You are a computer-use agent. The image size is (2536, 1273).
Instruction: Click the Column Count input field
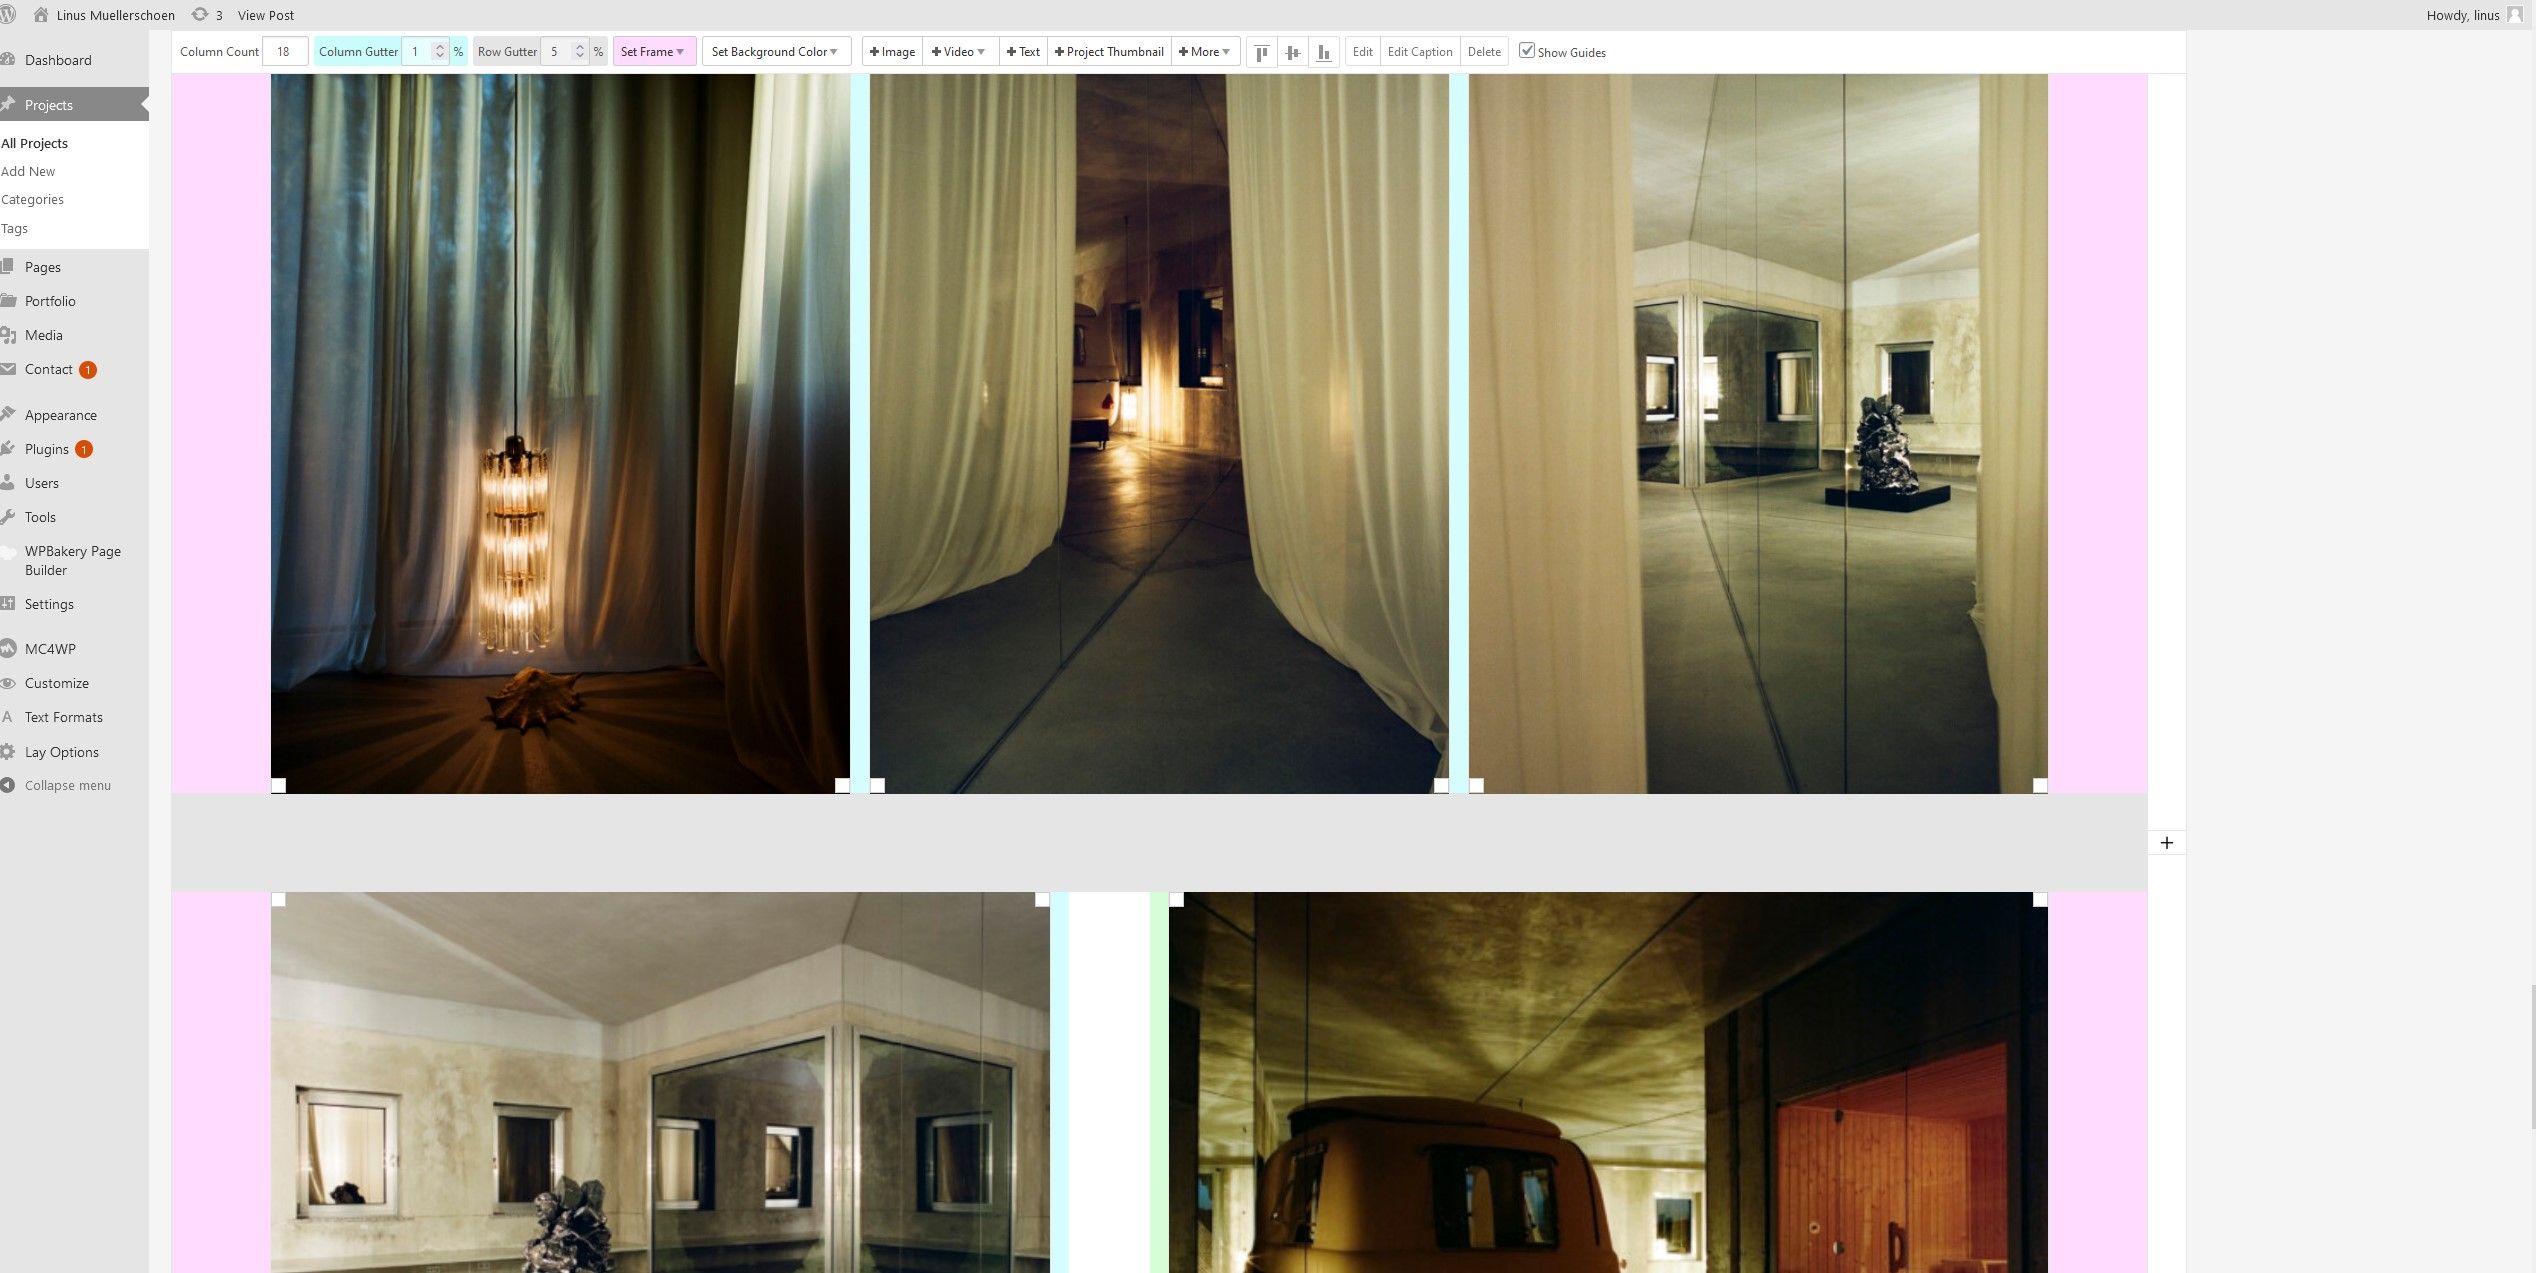285,52
